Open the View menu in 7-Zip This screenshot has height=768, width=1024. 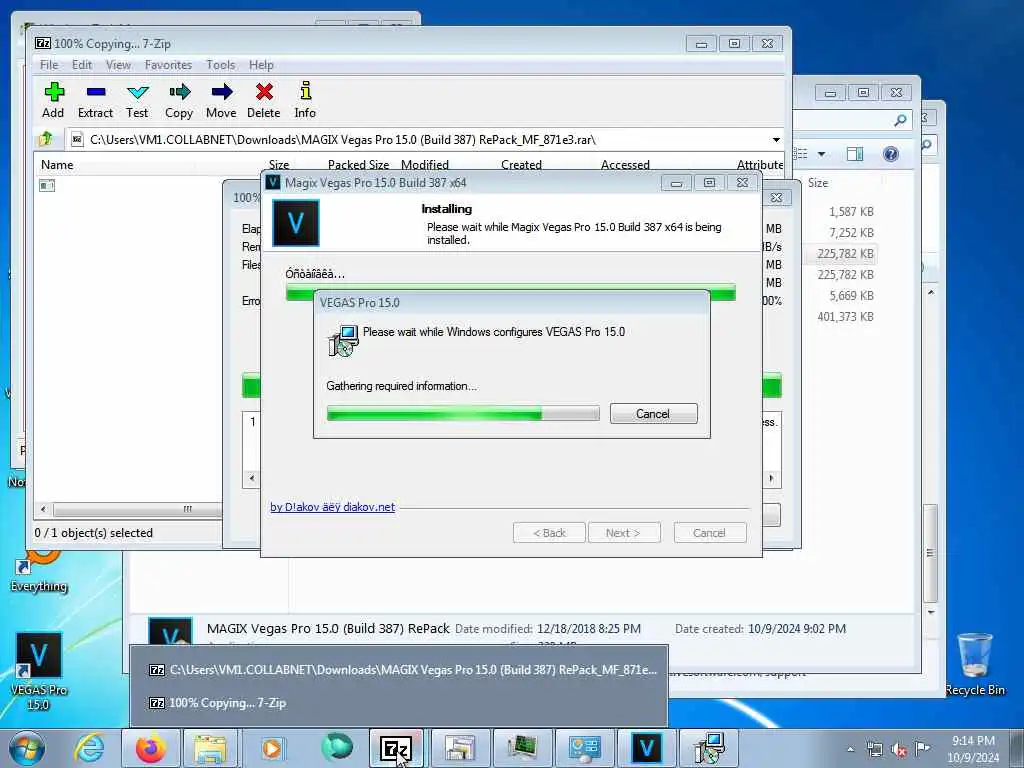pos(118,65)
